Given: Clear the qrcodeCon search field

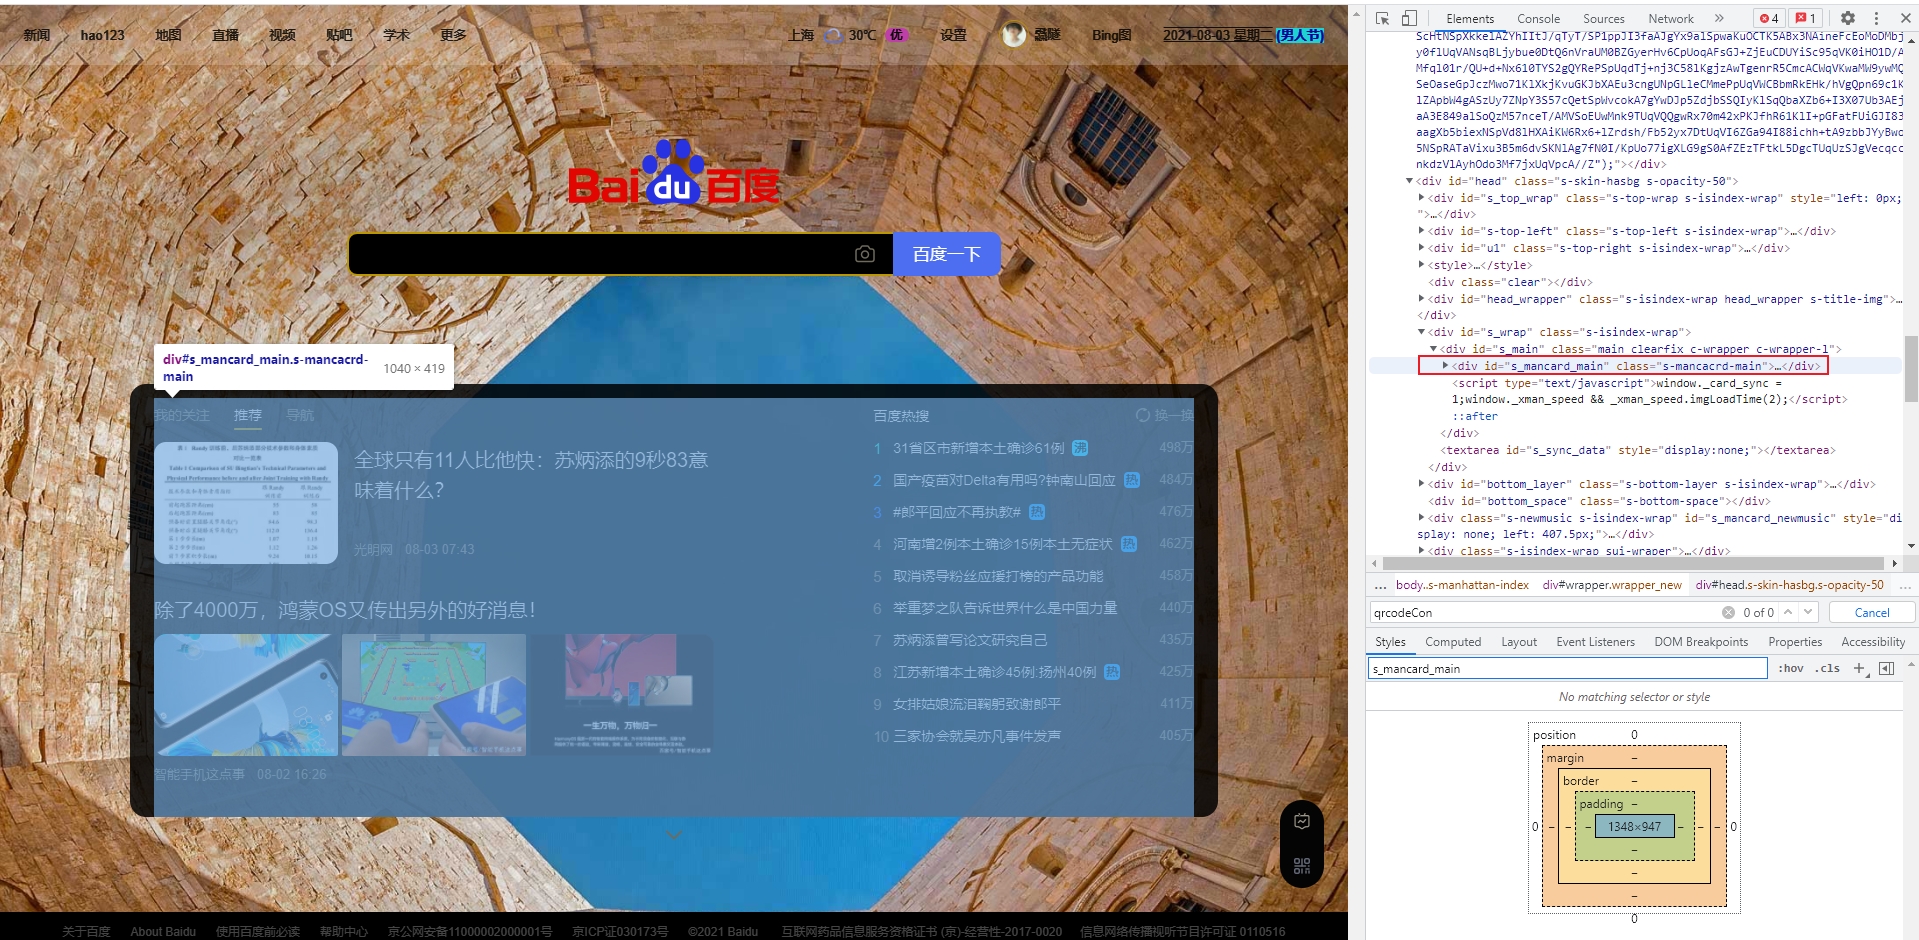Looking at the screenshot, I should (1728, 612).
